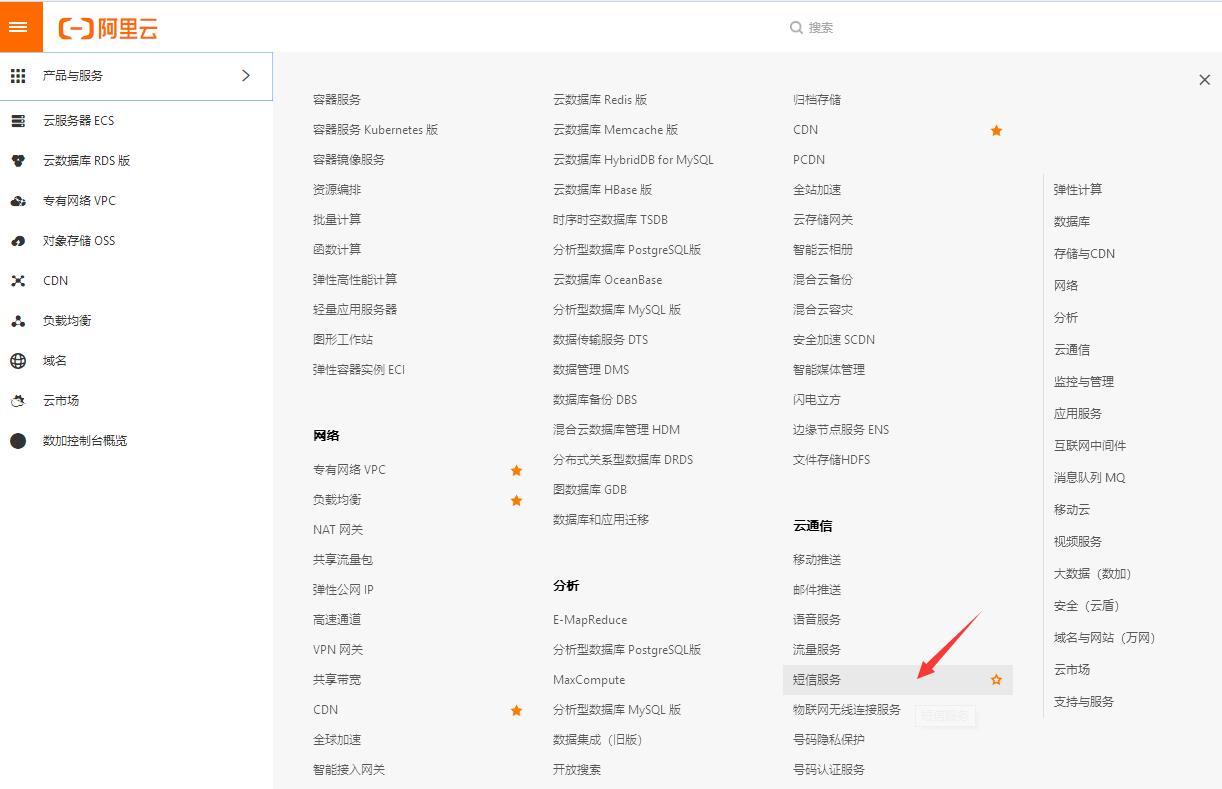Jump to 存储与CDN category

[1084, 254]
